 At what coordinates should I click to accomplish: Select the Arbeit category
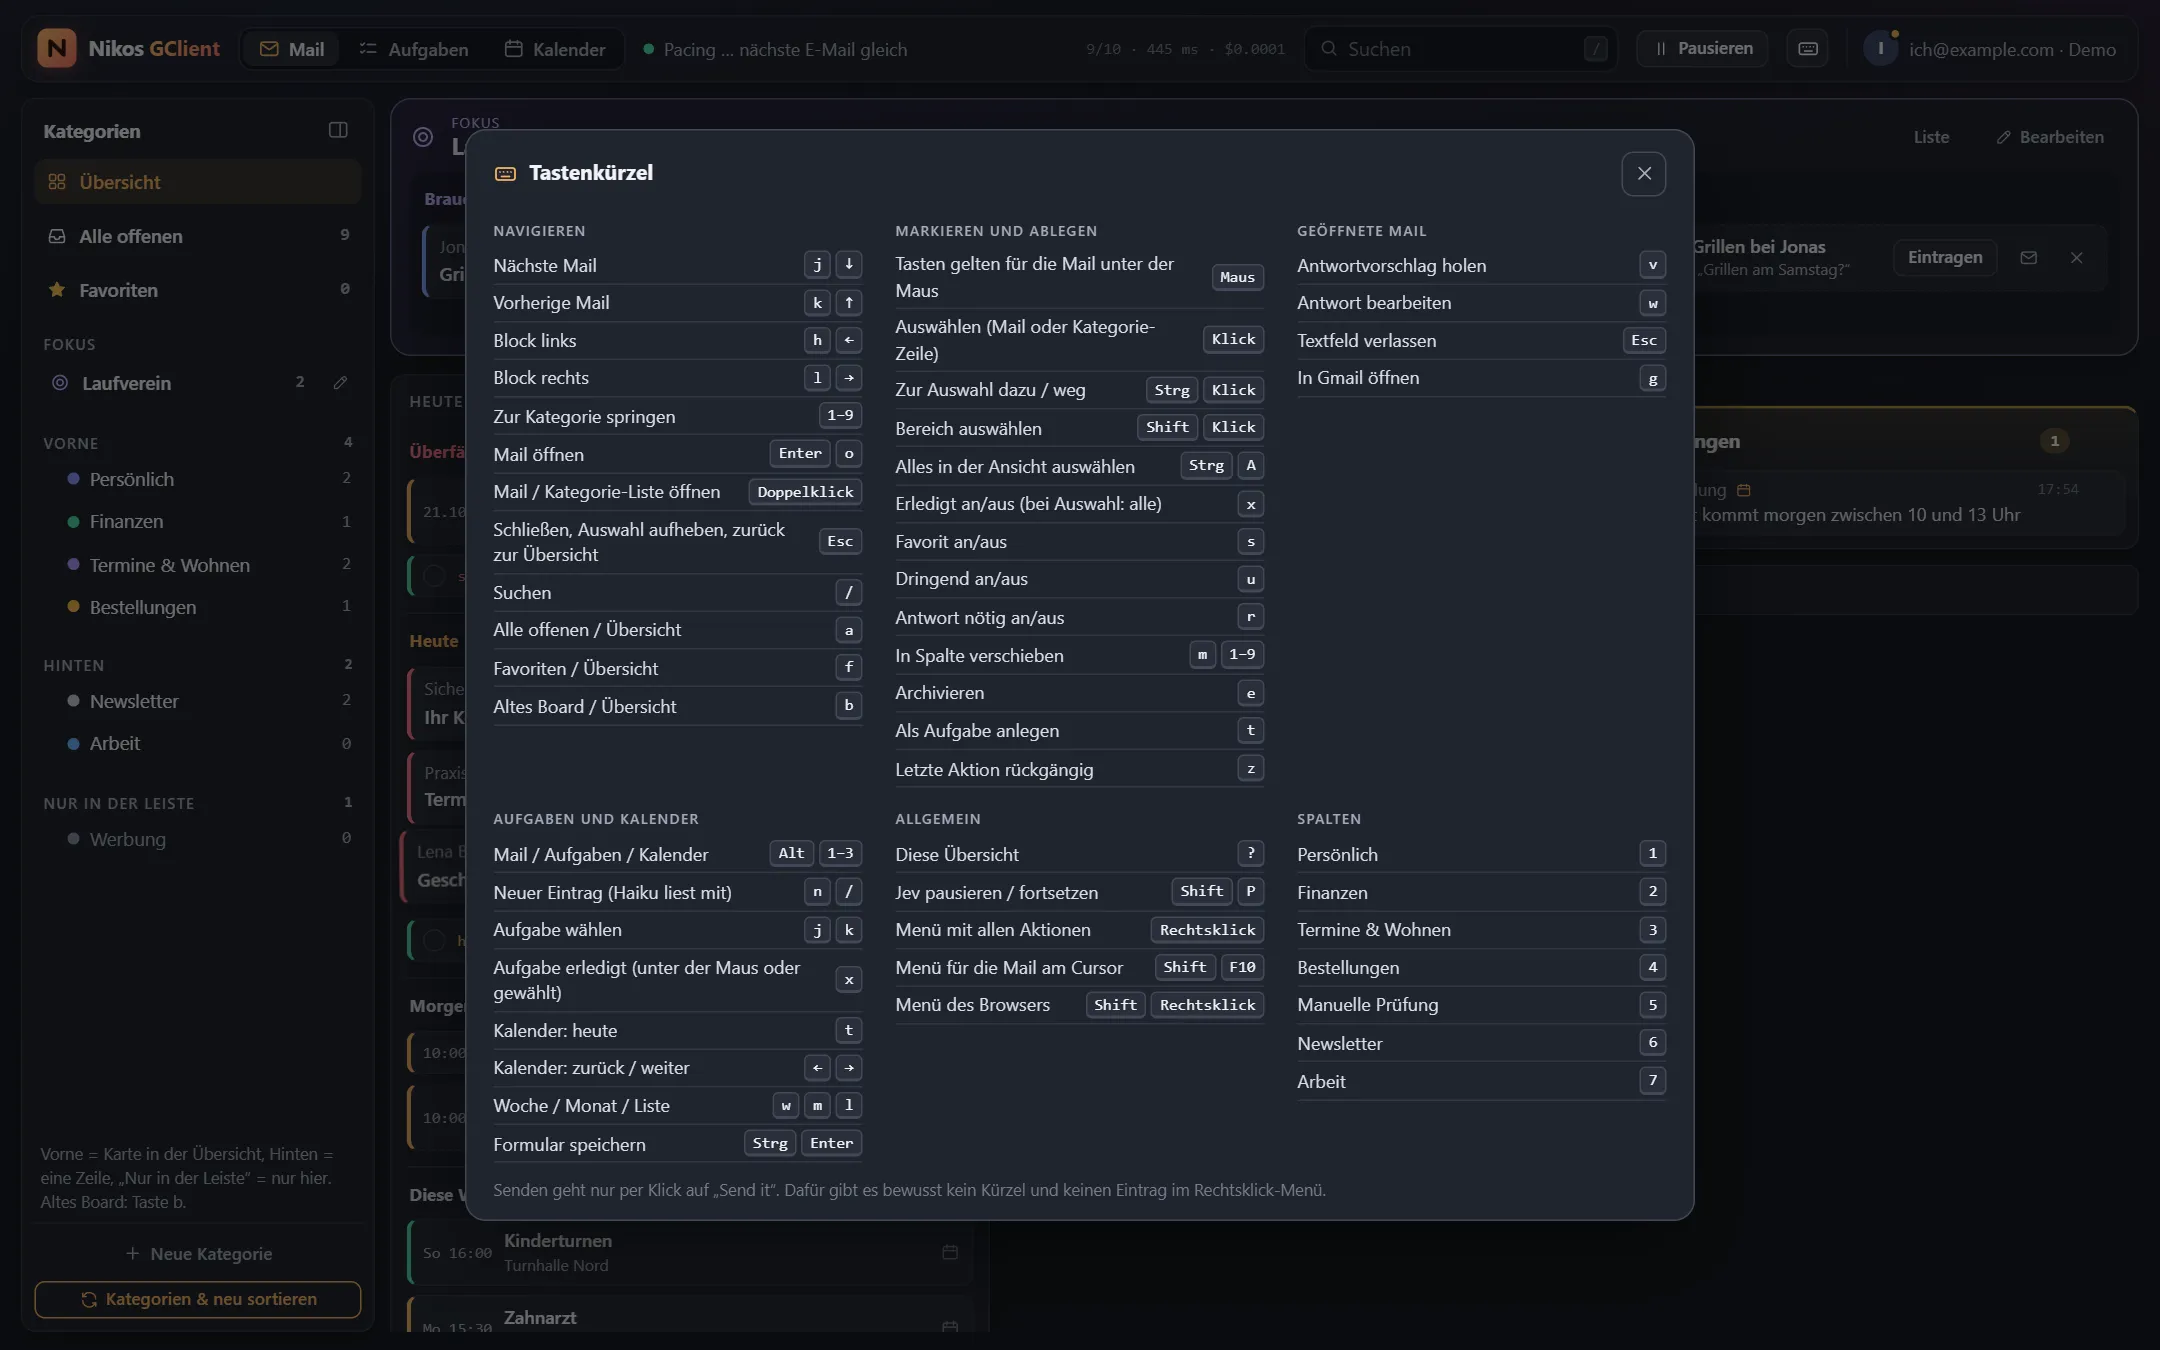(198, 743)
